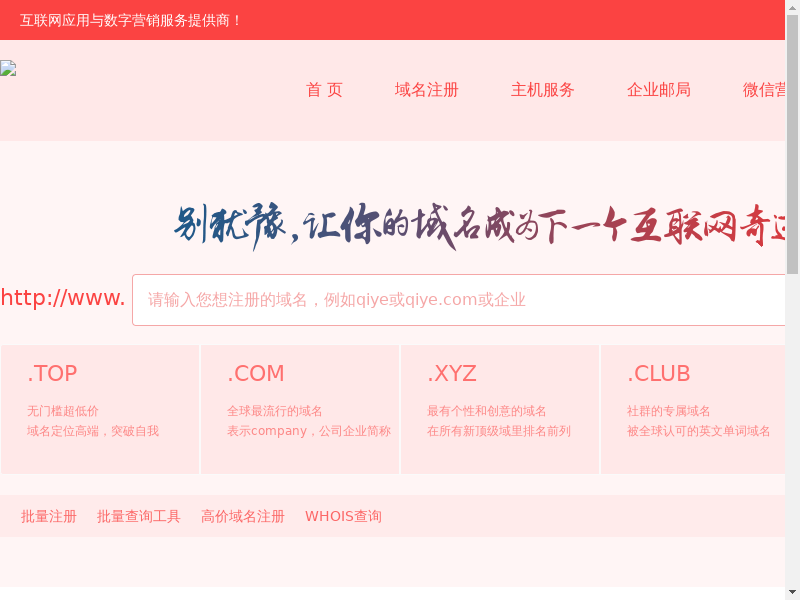The width and height of the screenshot is (800, 600).
Task: Click the scrollbar down arrow
Action: pos(792,593)
